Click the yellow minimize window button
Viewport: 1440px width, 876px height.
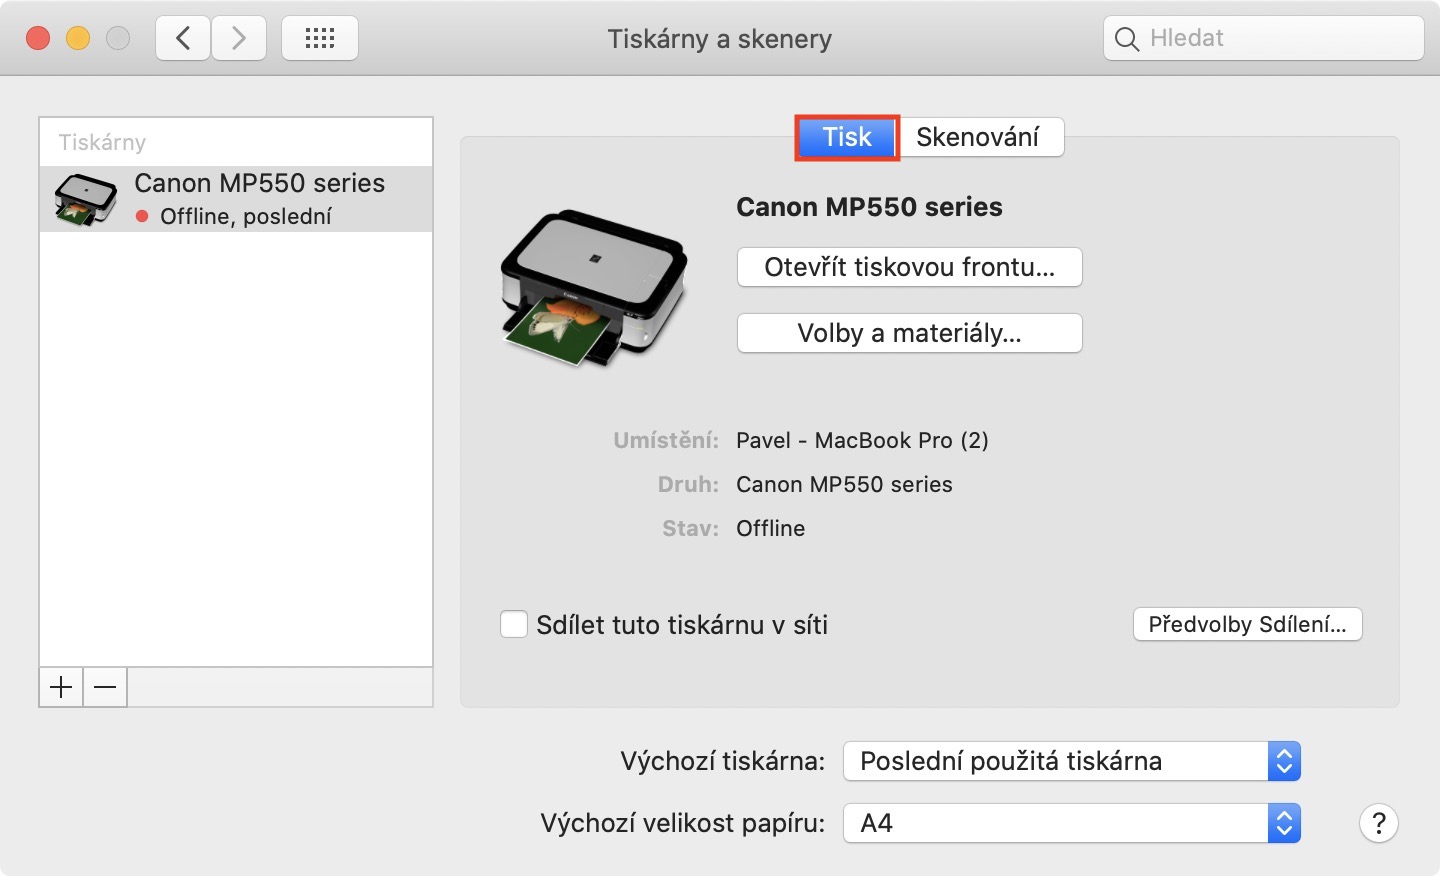(78, 39)
